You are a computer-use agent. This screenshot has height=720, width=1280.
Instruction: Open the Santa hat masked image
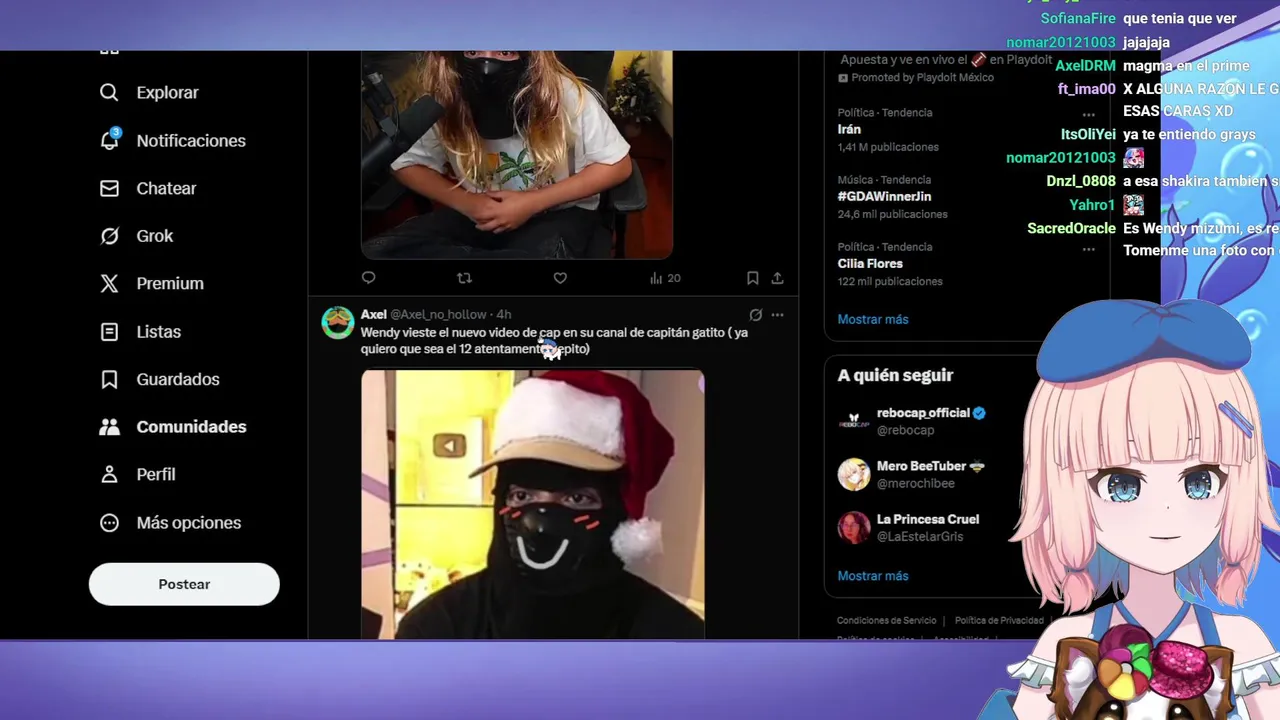click(x=532, y=504)
